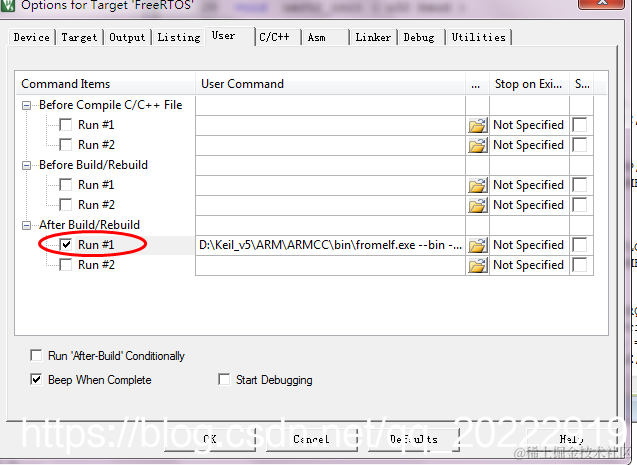Click the Keil icon in the title bar
Image resolution: width=637 pixels, height=465 pixels.
[x=8, y=5]
